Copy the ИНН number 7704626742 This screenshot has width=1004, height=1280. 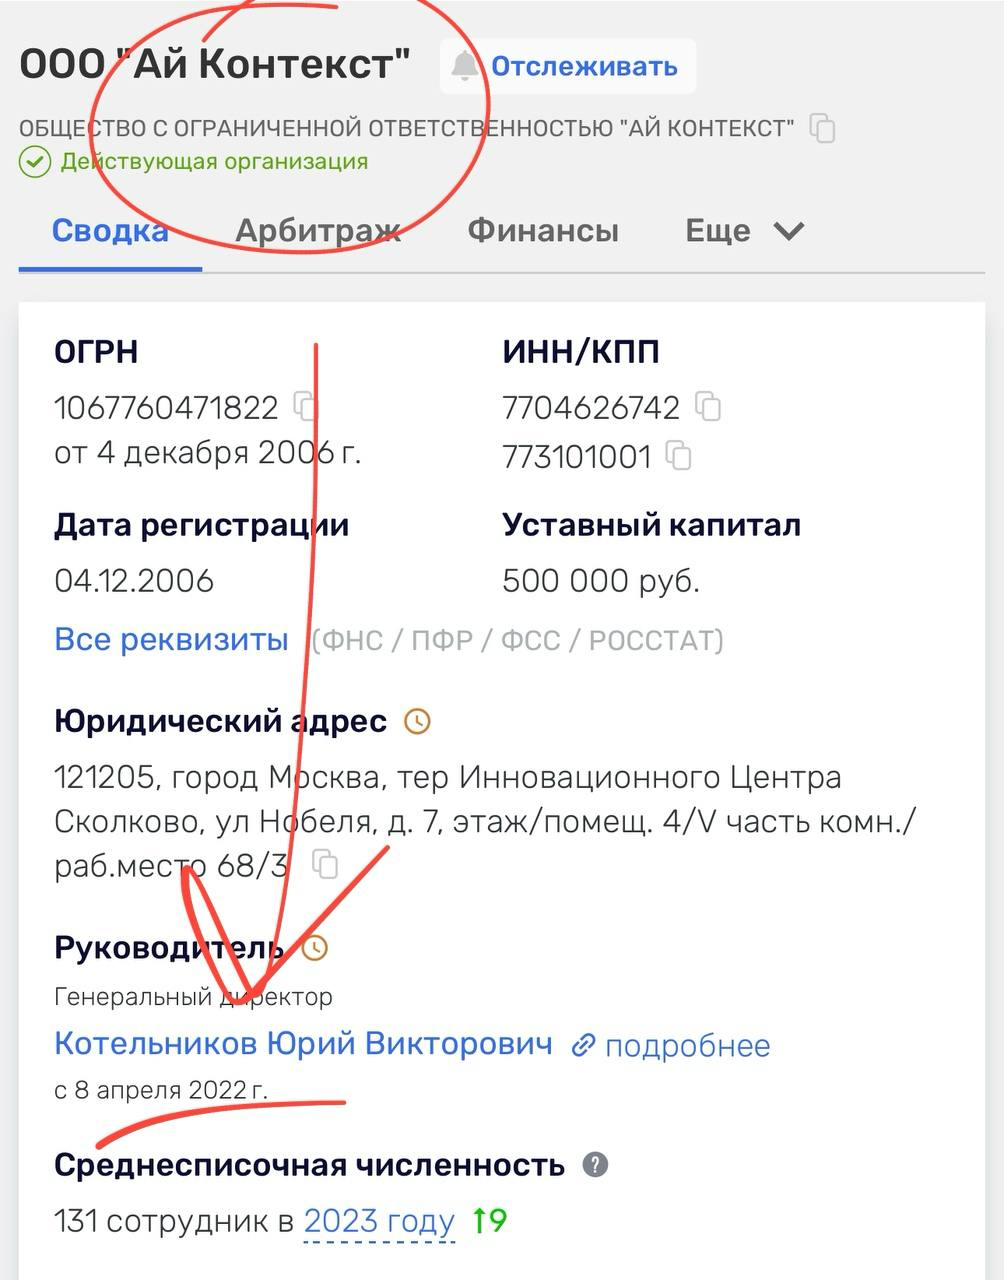708,406
